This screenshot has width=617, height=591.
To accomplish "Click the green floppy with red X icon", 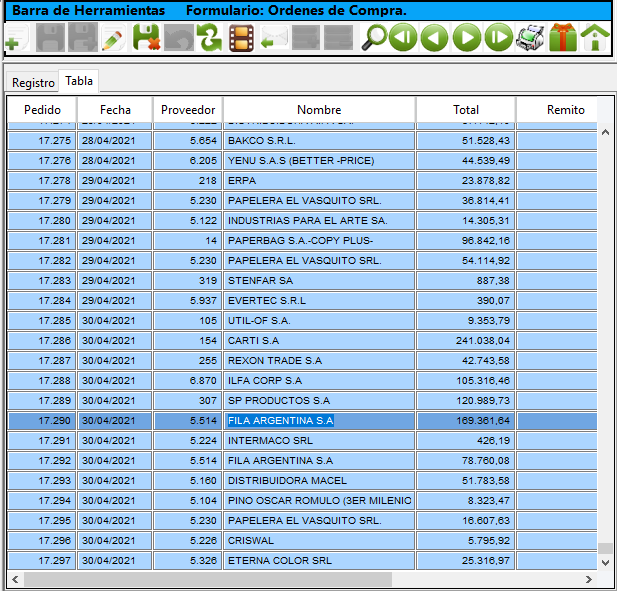I will click(146, 38).
